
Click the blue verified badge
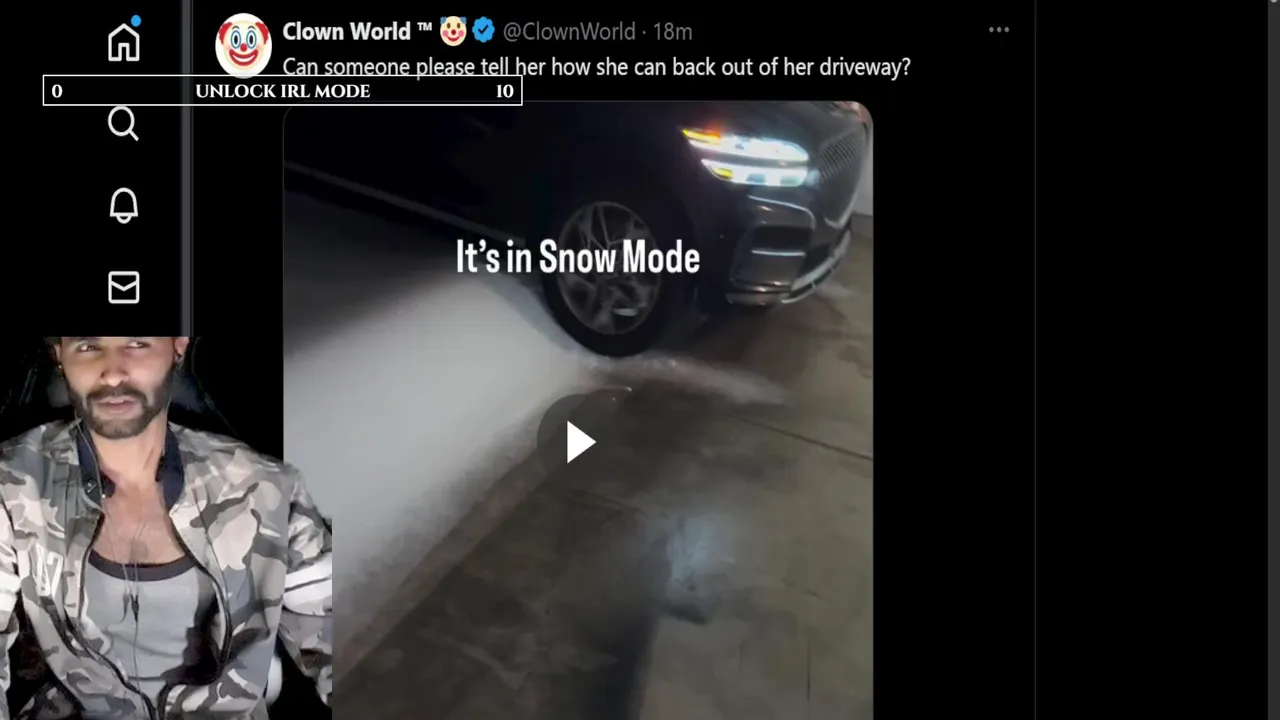coord(484,31)
